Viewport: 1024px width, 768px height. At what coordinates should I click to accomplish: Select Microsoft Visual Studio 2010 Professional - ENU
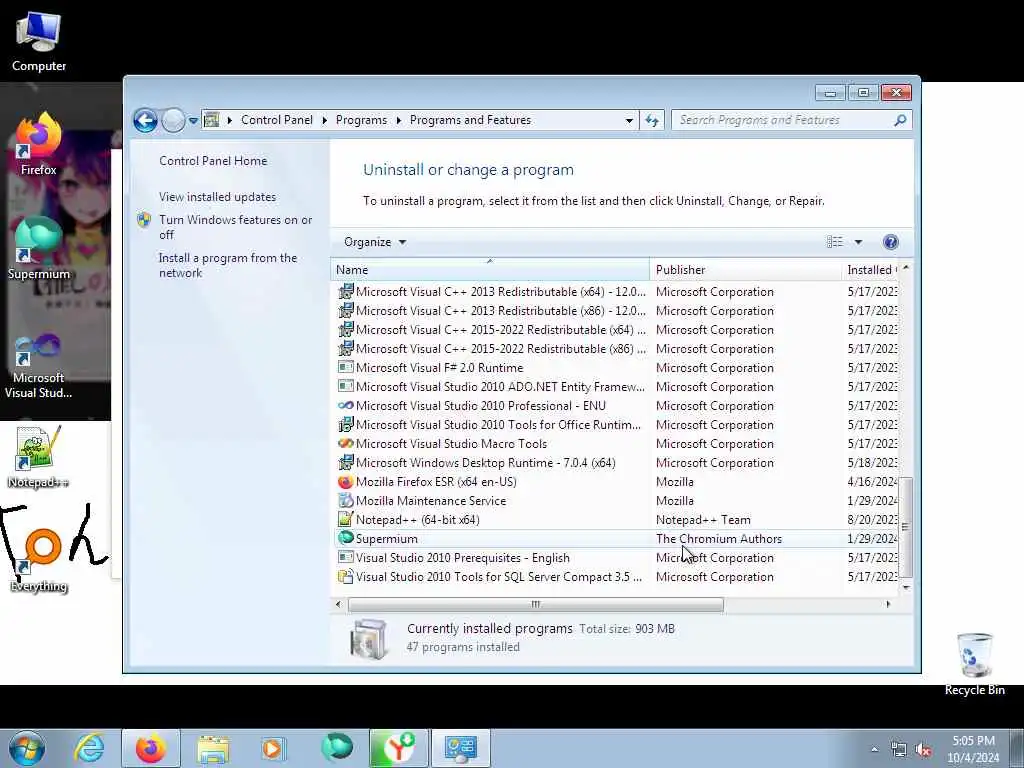click(616, 406)
